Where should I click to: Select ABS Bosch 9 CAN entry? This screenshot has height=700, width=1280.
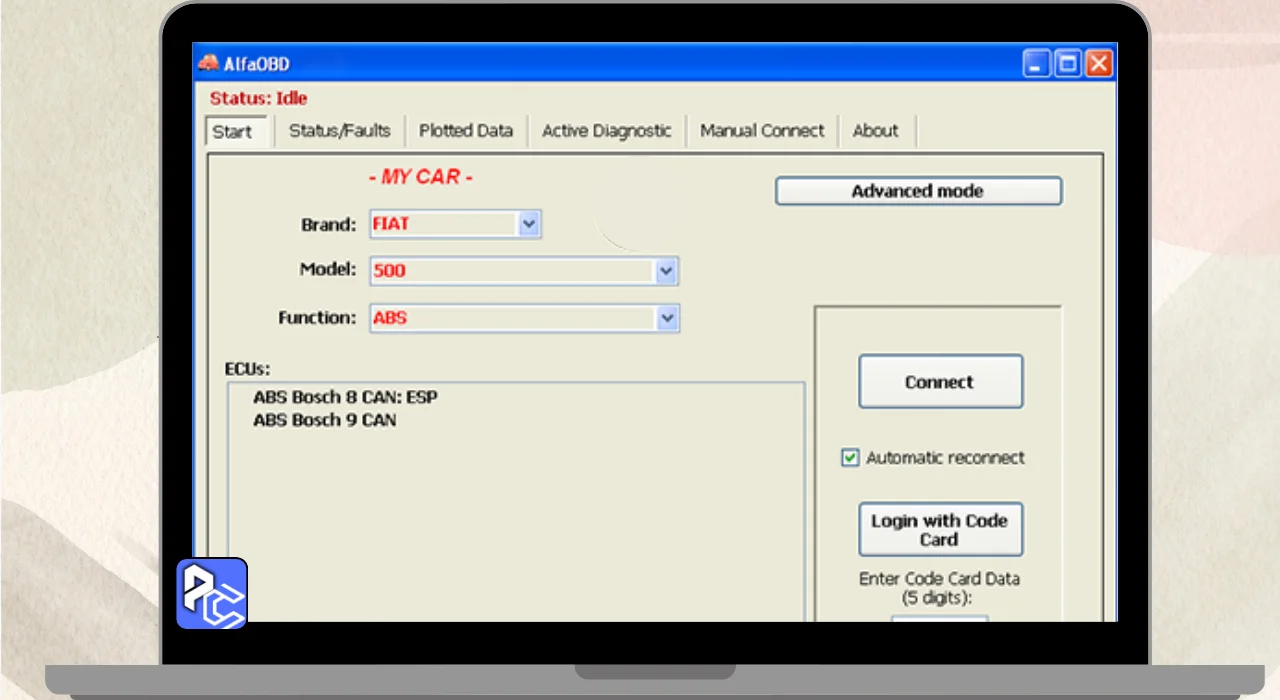coord(324,420)
